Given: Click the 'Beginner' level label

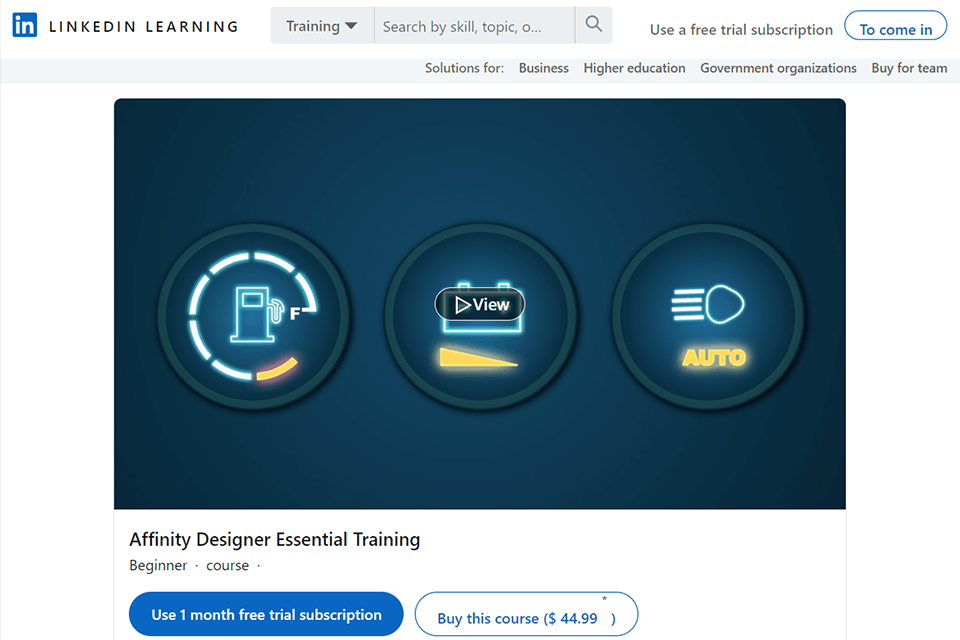Looking at the screenshot, I should (158, 565).
